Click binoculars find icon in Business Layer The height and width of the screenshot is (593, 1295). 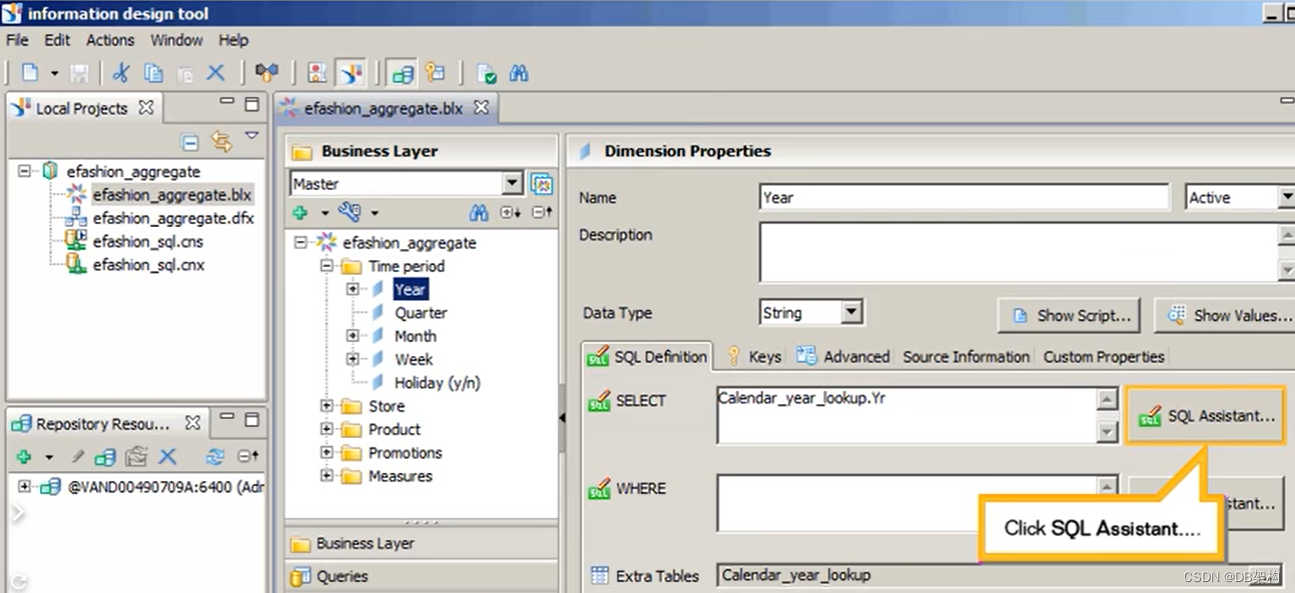479,212
